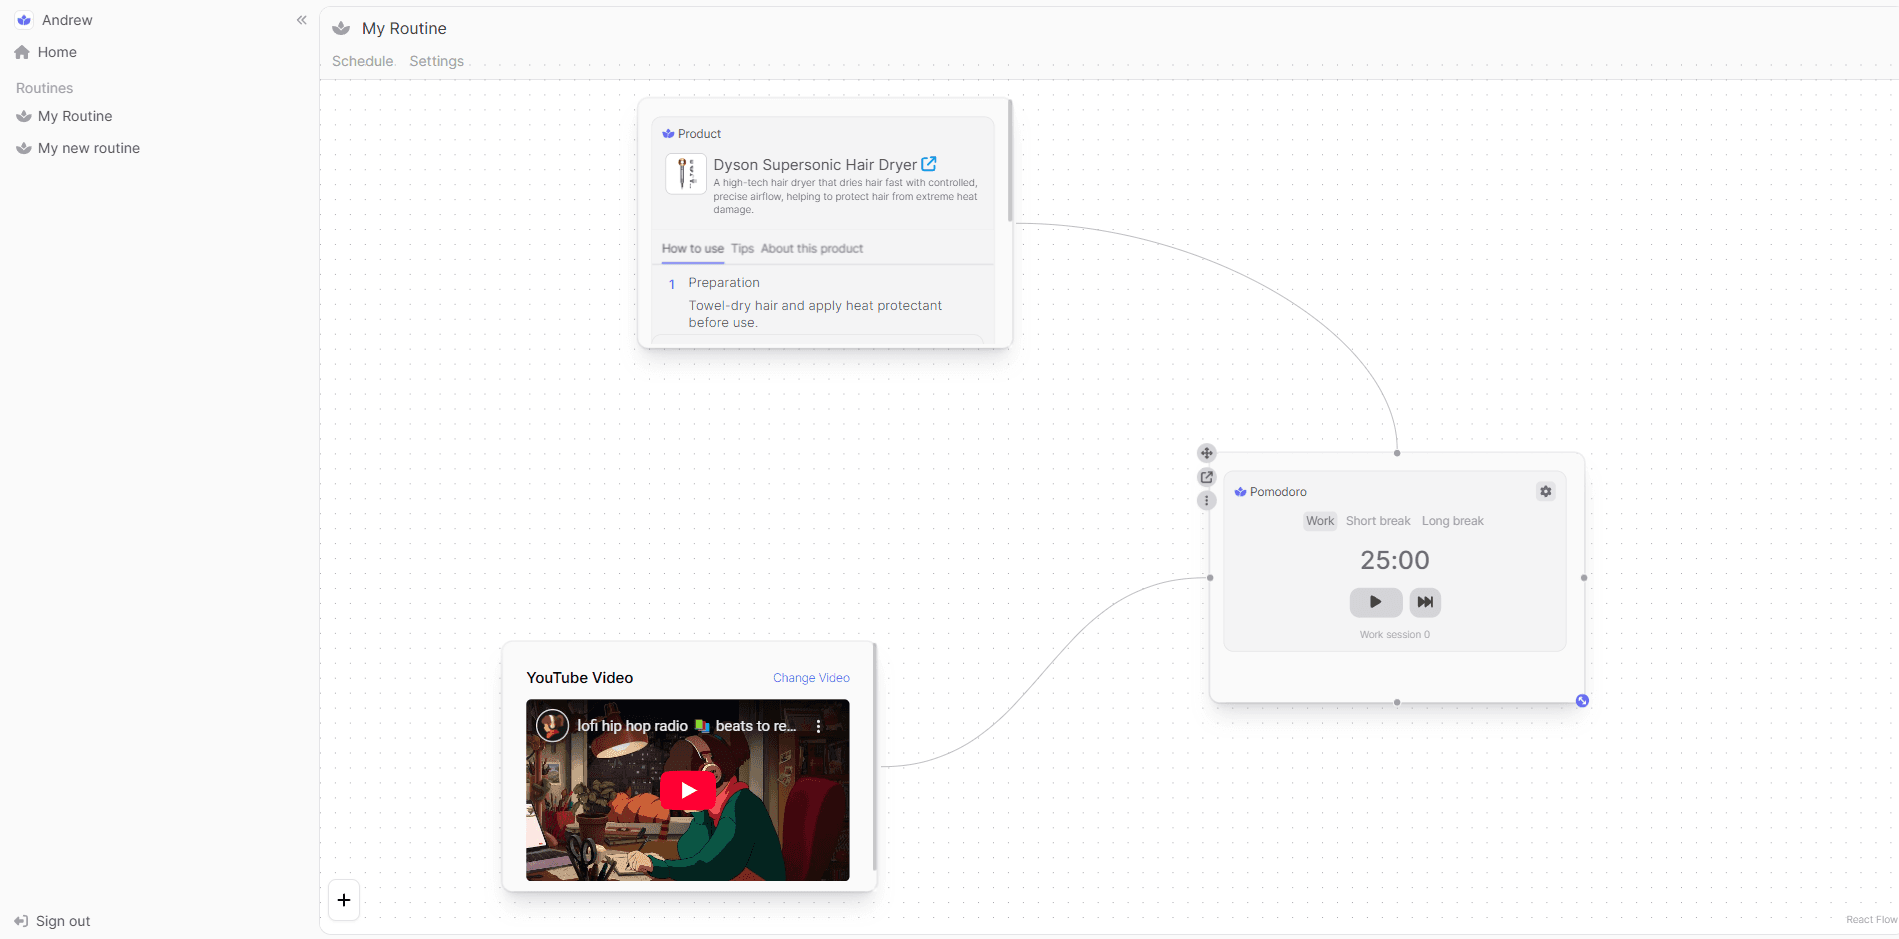Click the blue resize handle on Pomodoro node
This screenshot has height=939, width=1899.
pos(1582,701)
